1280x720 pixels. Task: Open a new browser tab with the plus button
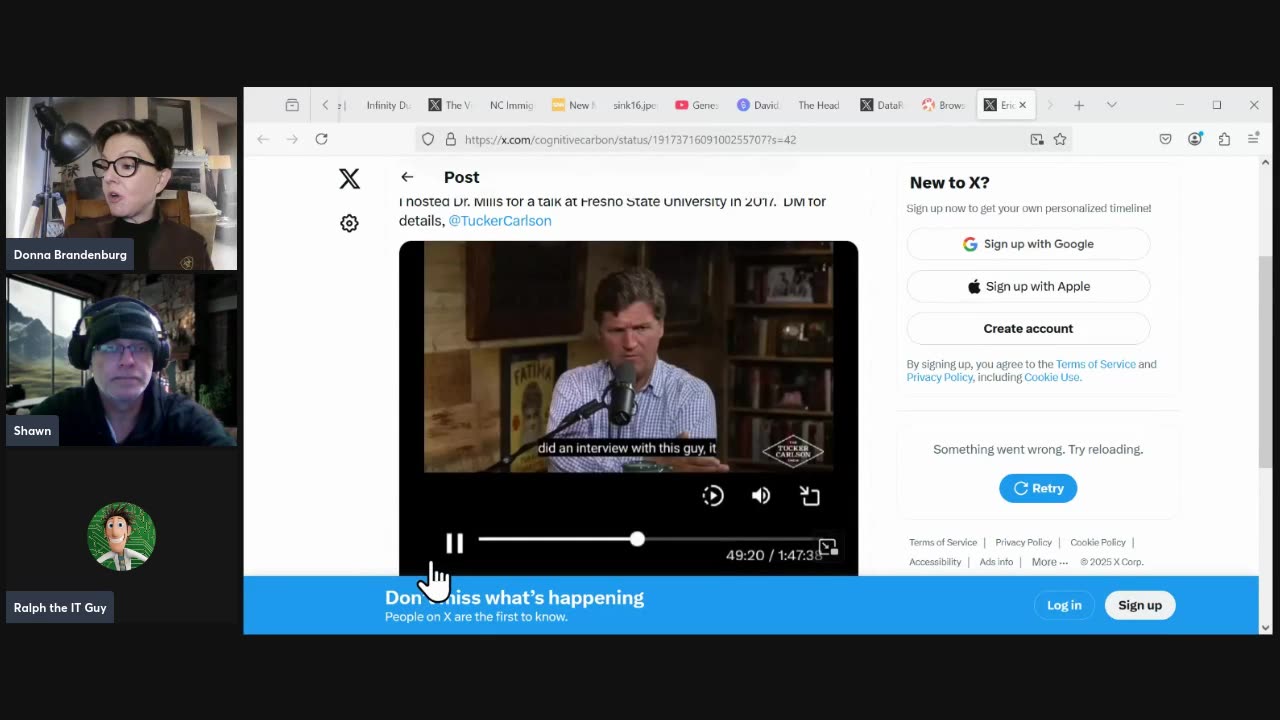pos(1079,105)
